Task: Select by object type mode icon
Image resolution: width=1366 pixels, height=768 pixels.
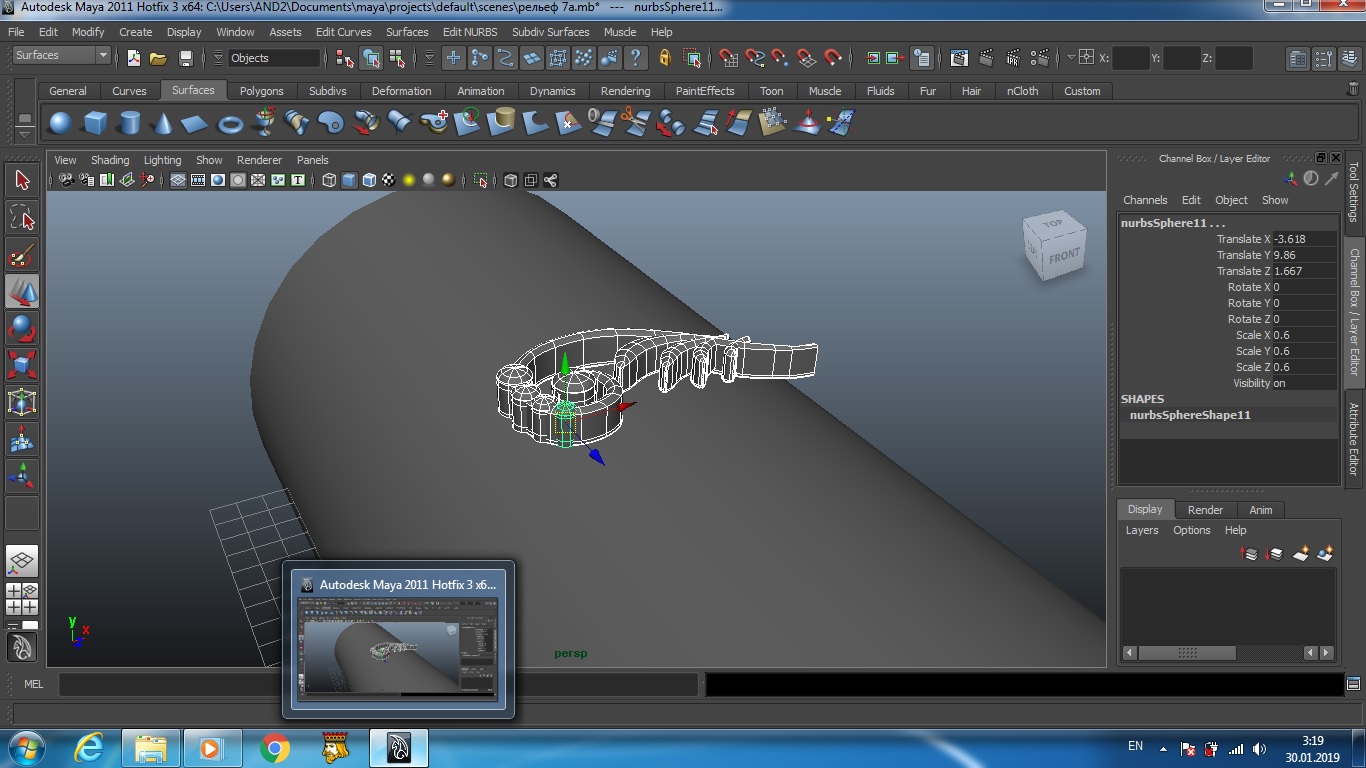Action: (372, 58)
